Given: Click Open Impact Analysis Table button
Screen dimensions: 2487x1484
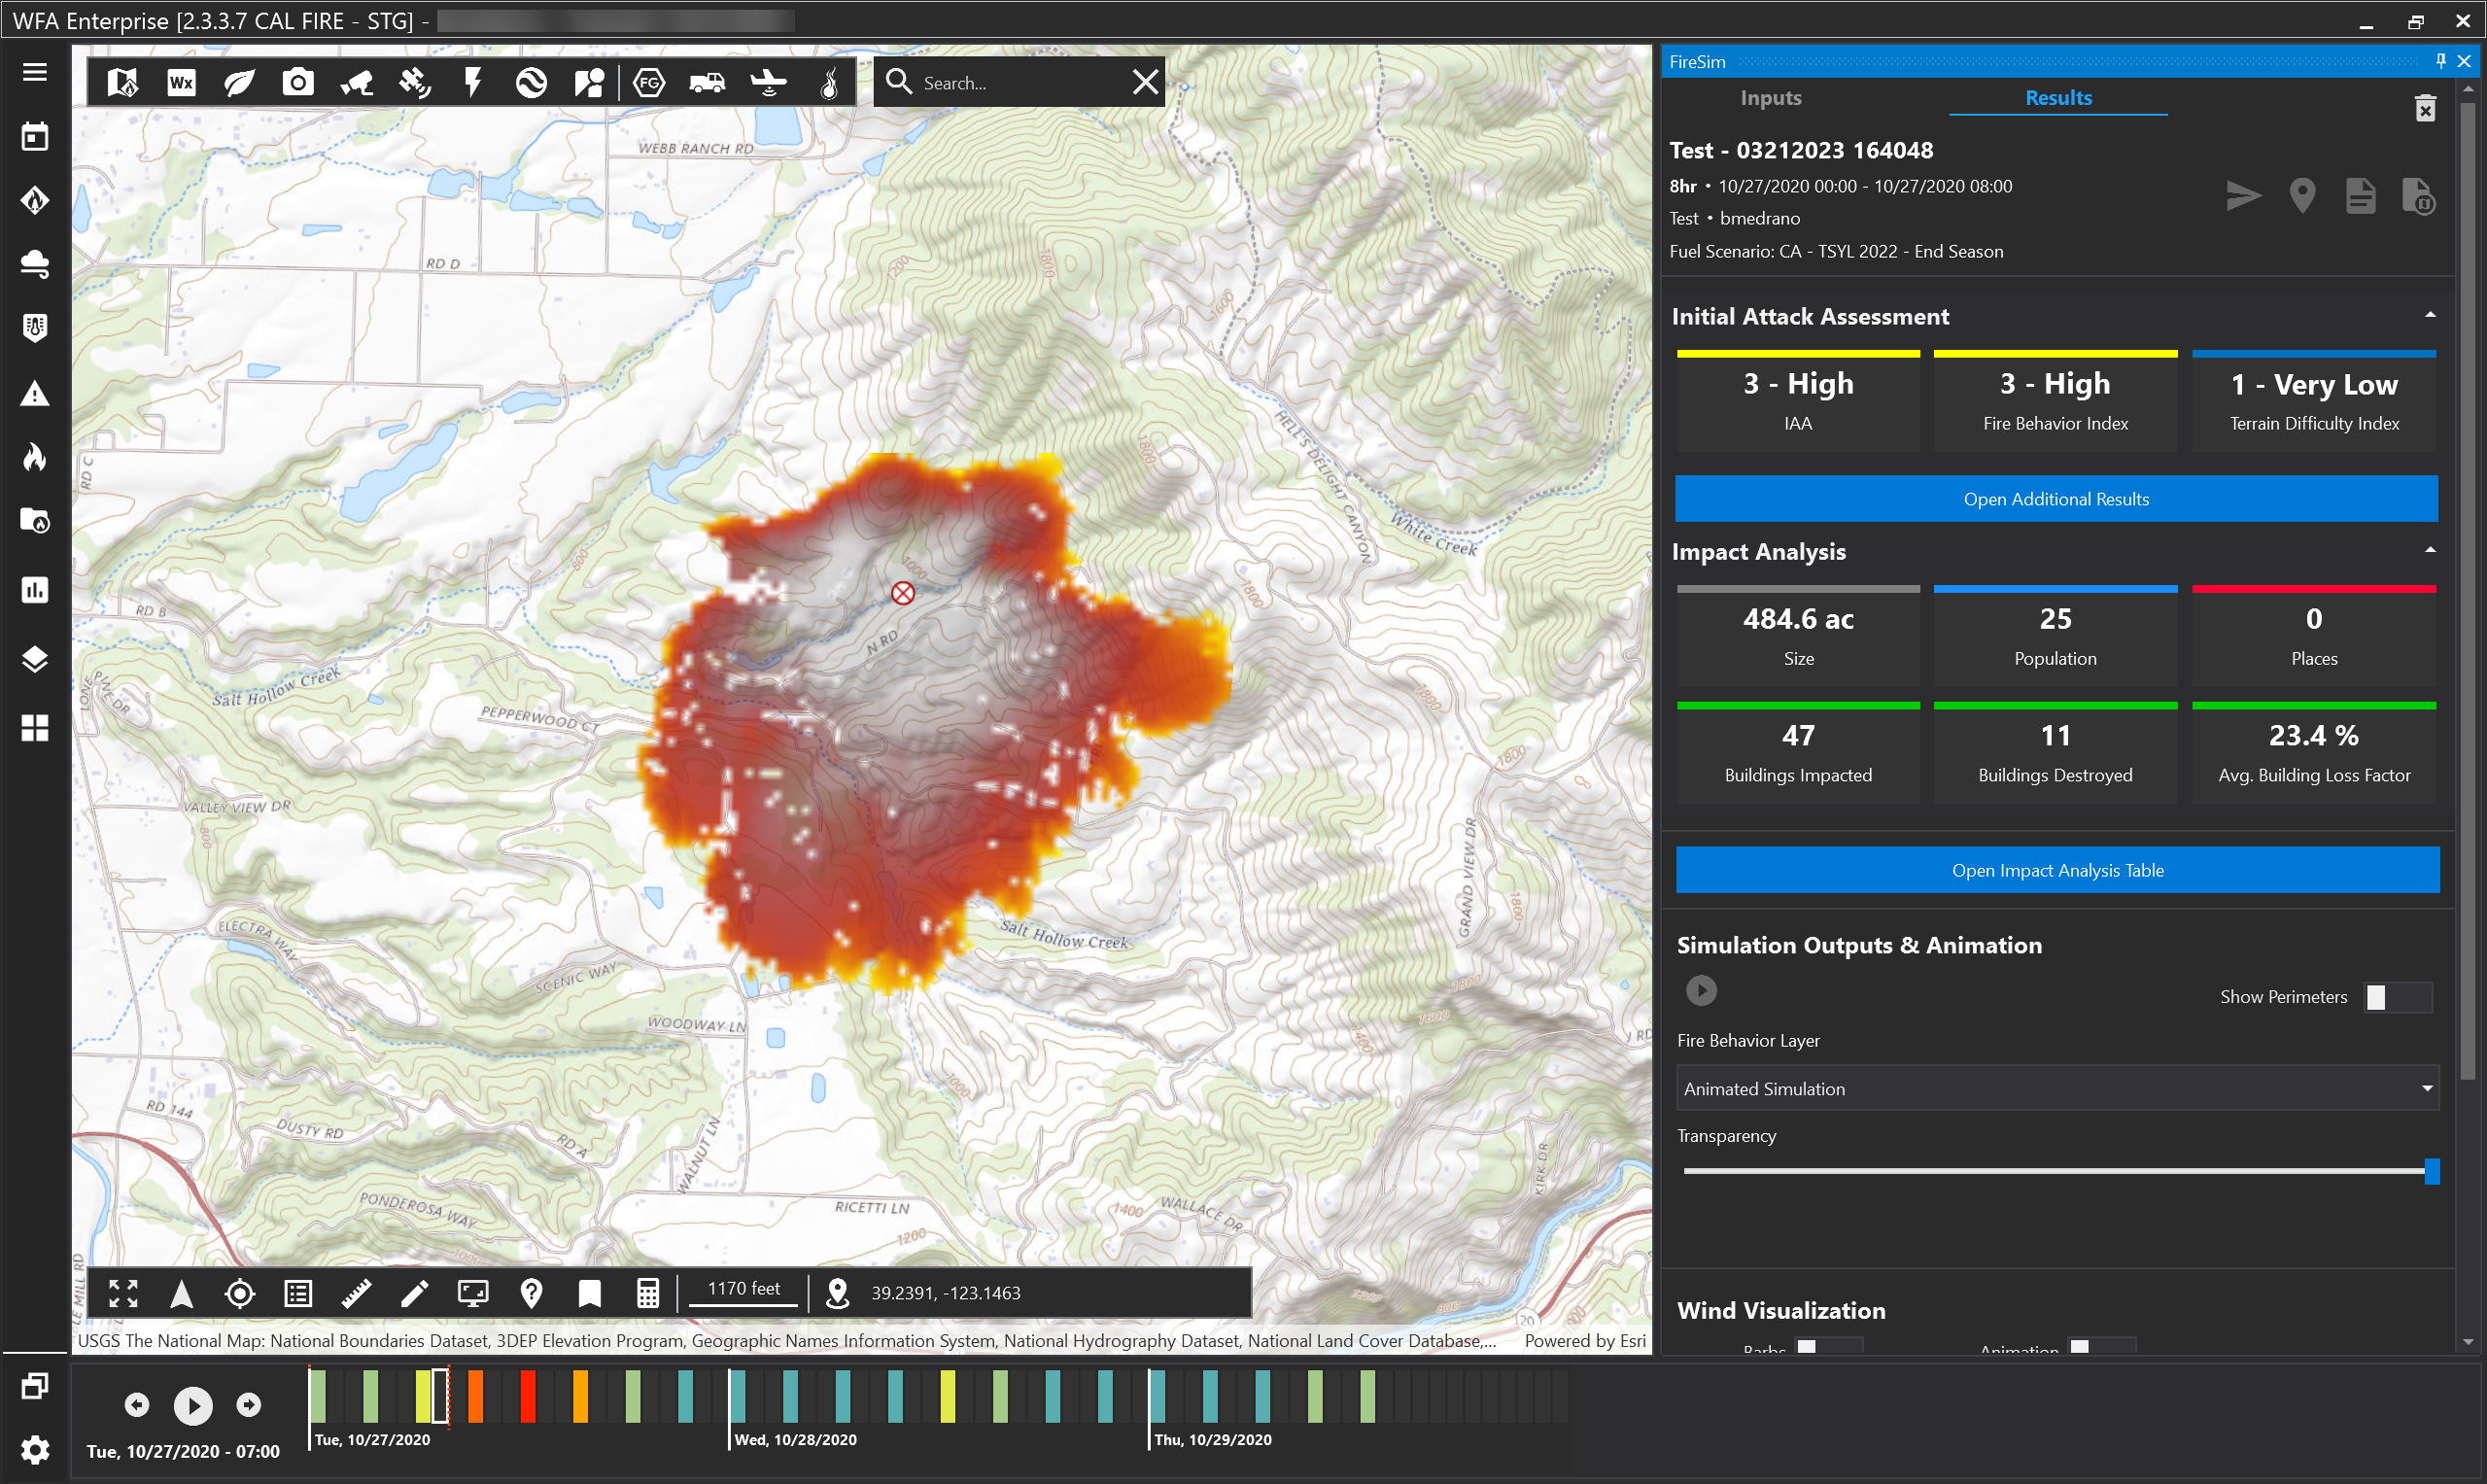Looking at the screenshot, I should pyautogui.click(x=2057, y=870).
